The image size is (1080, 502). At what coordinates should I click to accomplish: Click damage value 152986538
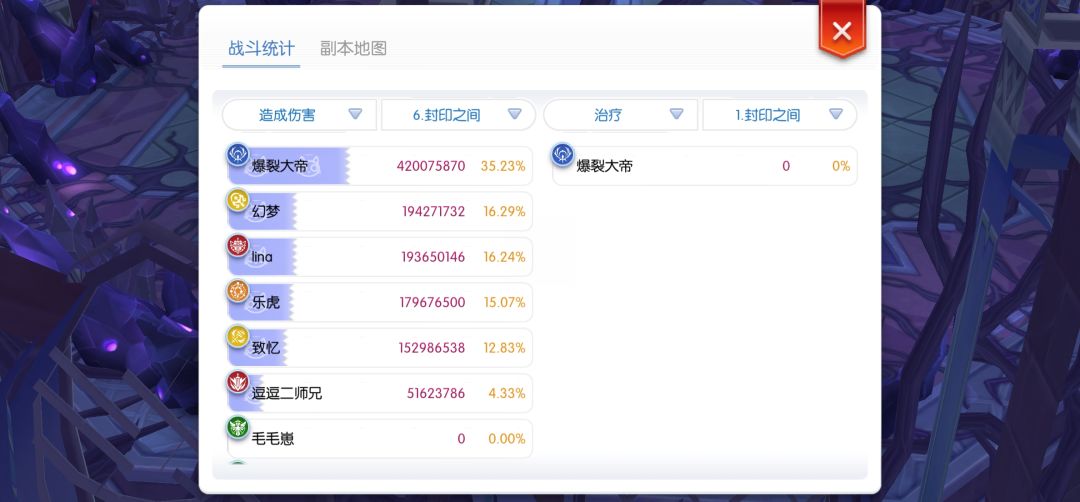(432, 348)
